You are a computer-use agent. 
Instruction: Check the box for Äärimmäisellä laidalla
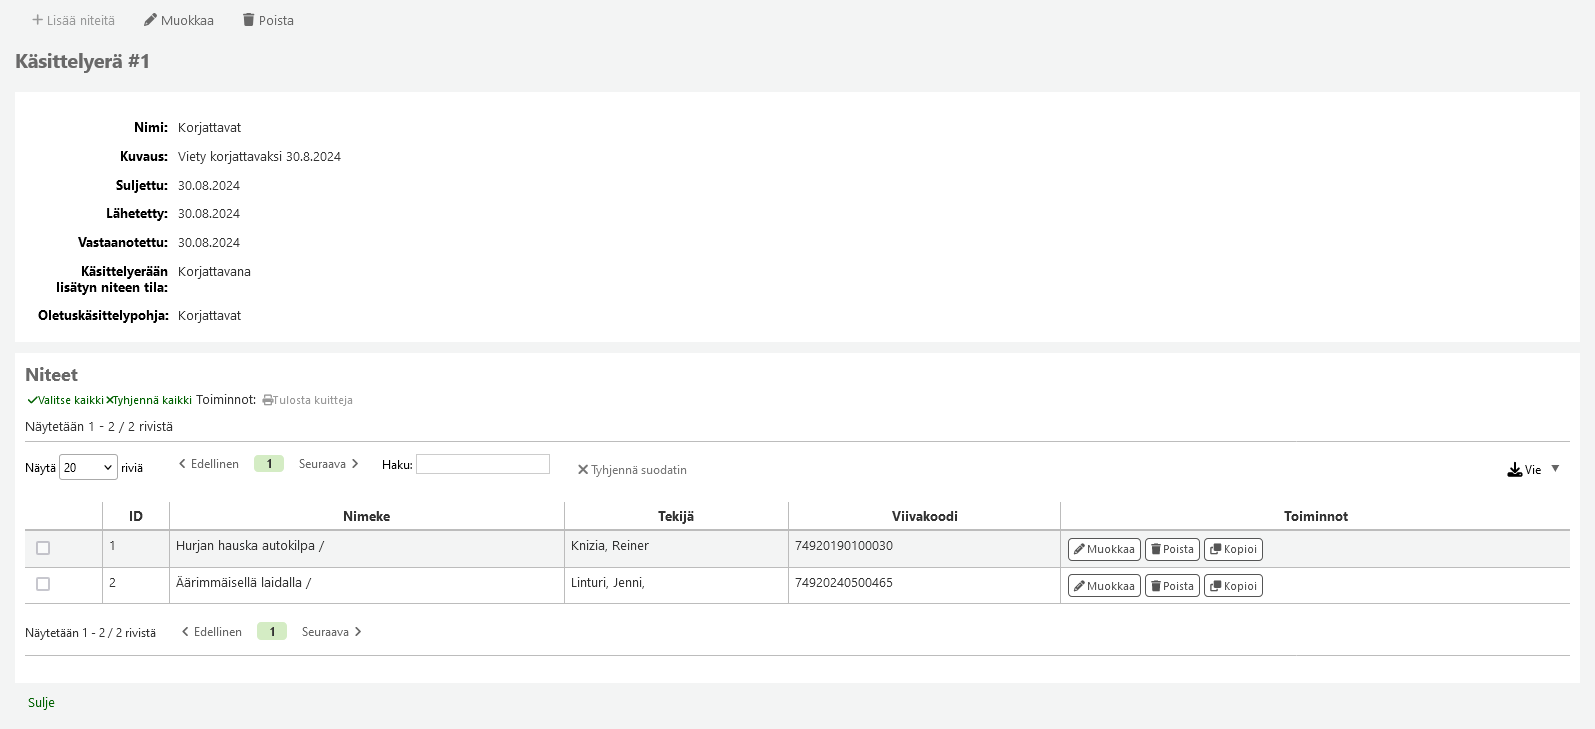tap(43, 584)
